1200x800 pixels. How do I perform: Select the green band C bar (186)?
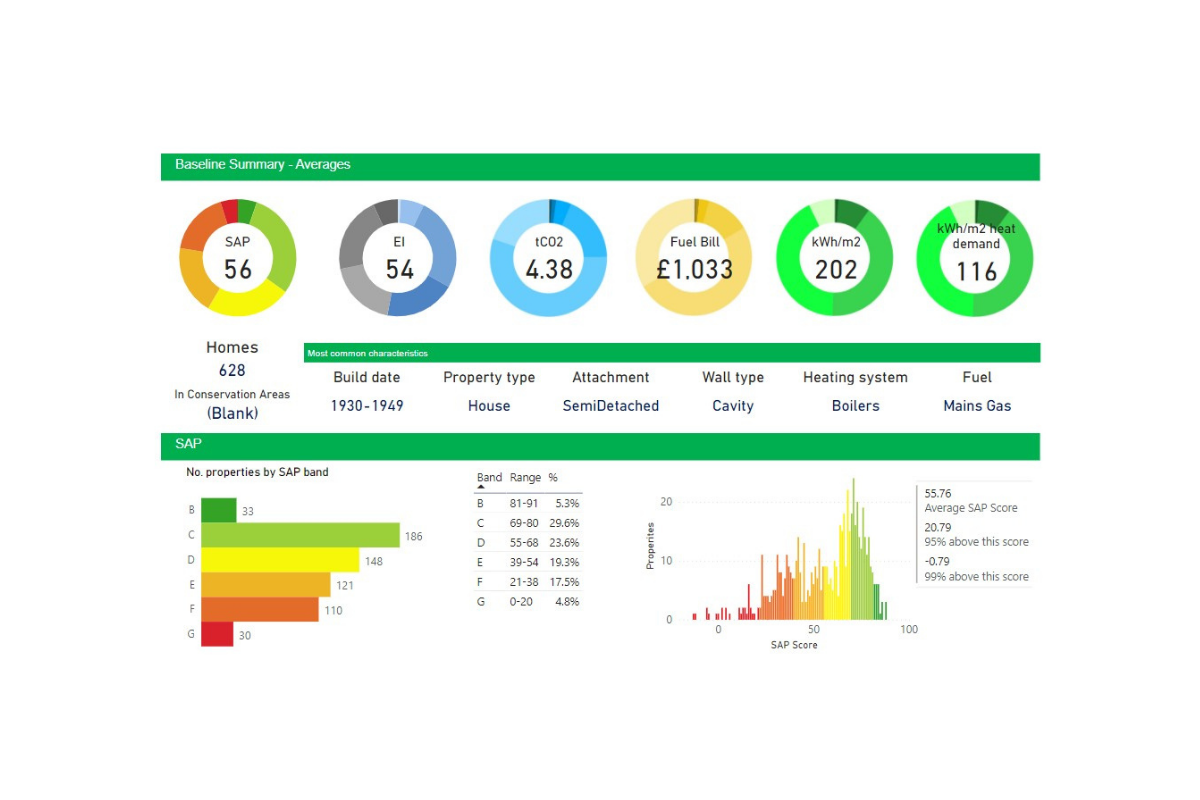pyautogui.click(x=300, y=536)
